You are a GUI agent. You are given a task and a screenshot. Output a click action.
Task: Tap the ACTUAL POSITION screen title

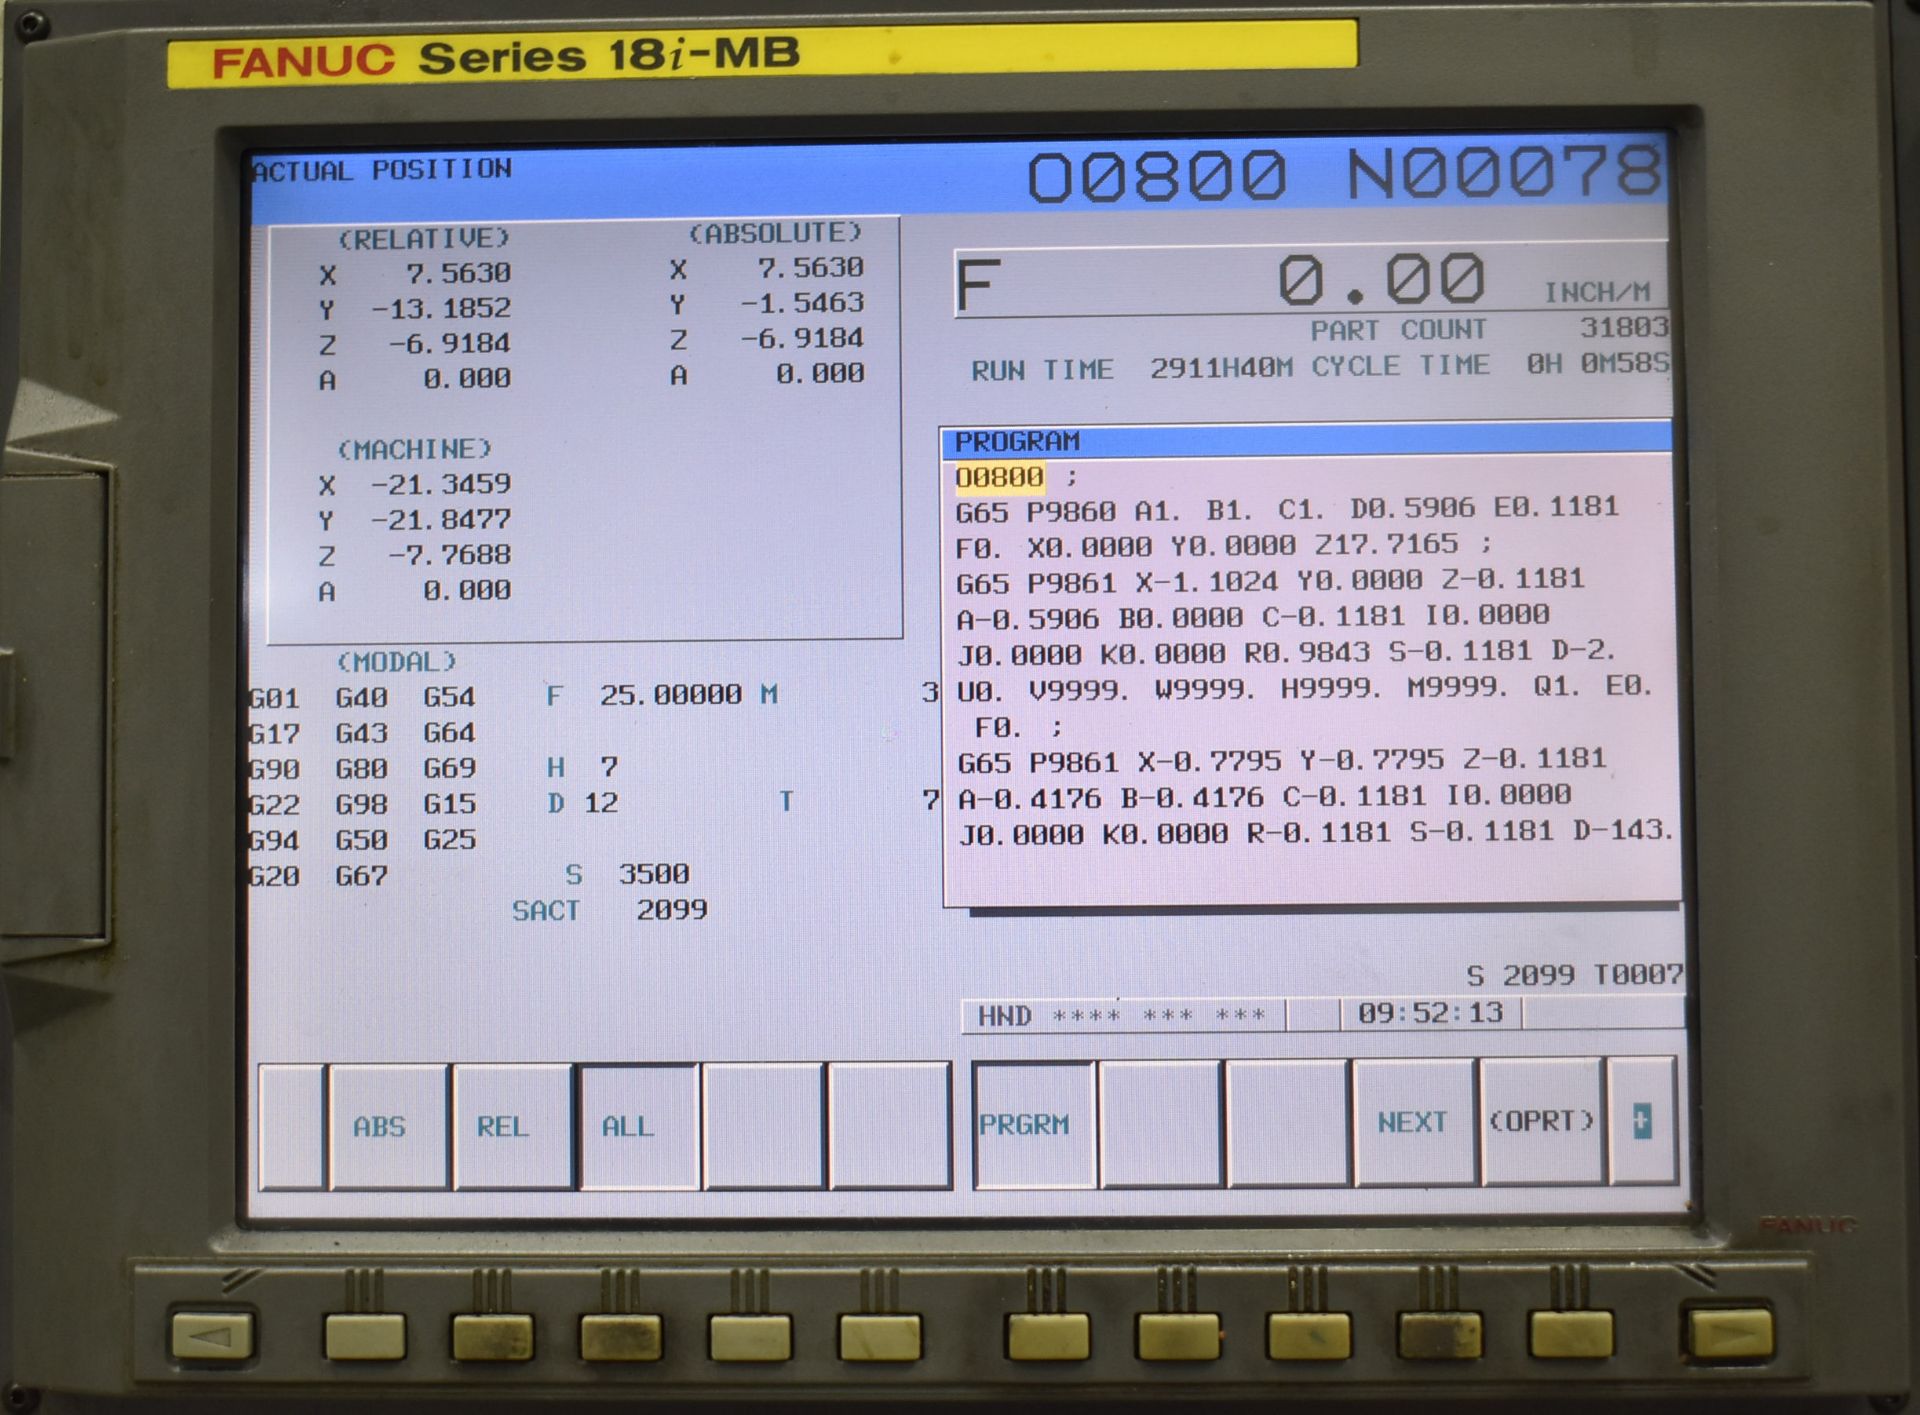(382, 170)
